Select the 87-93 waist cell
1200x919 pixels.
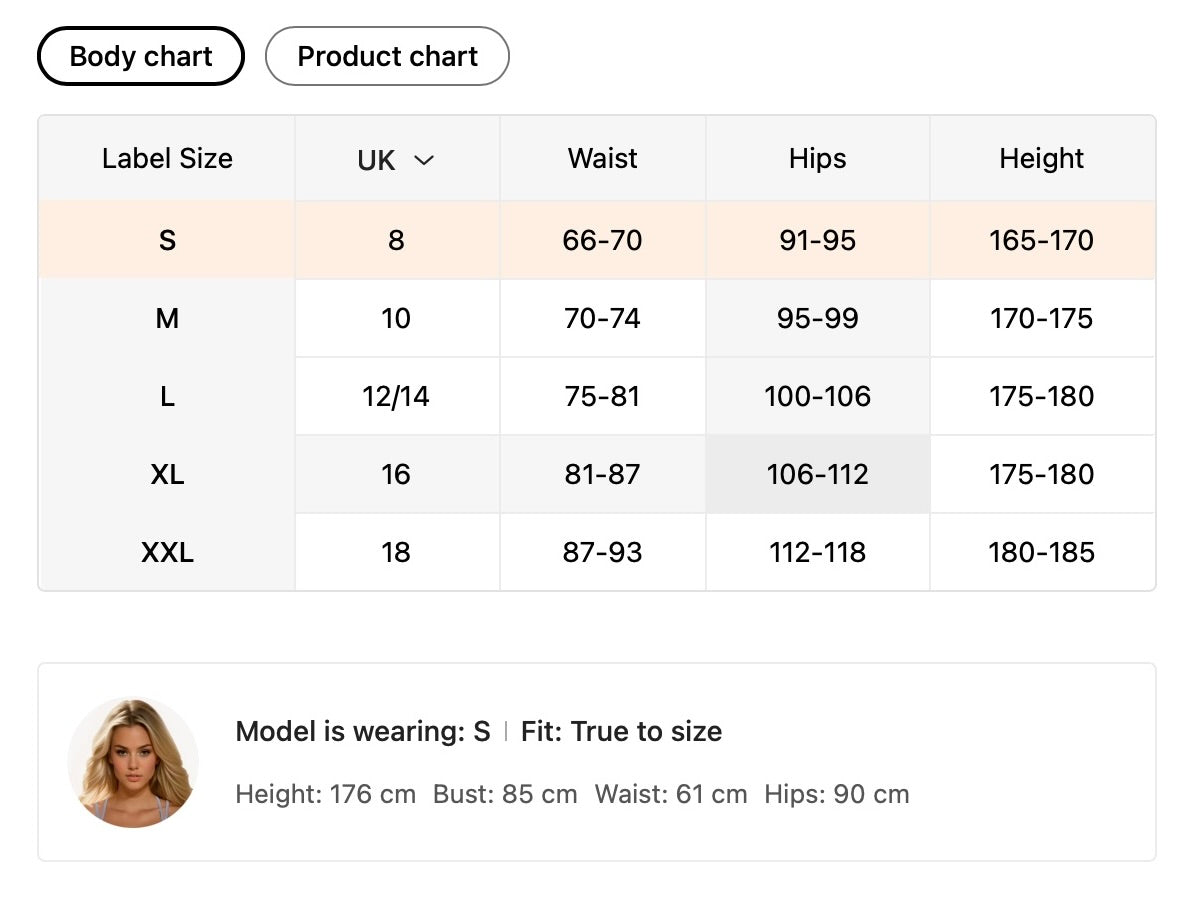pos(603,552)
